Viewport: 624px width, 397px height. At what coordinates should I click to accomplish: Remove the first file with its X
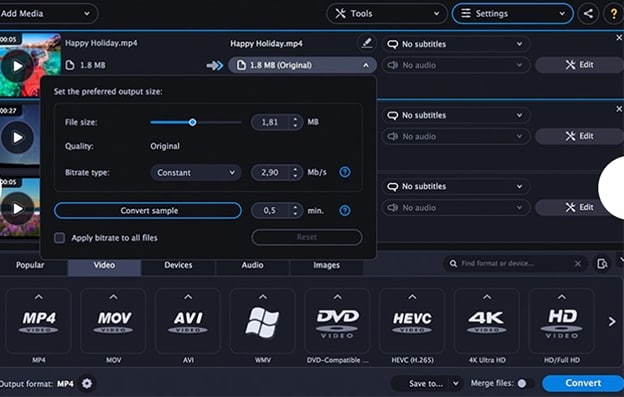click(x=619, y=38)
